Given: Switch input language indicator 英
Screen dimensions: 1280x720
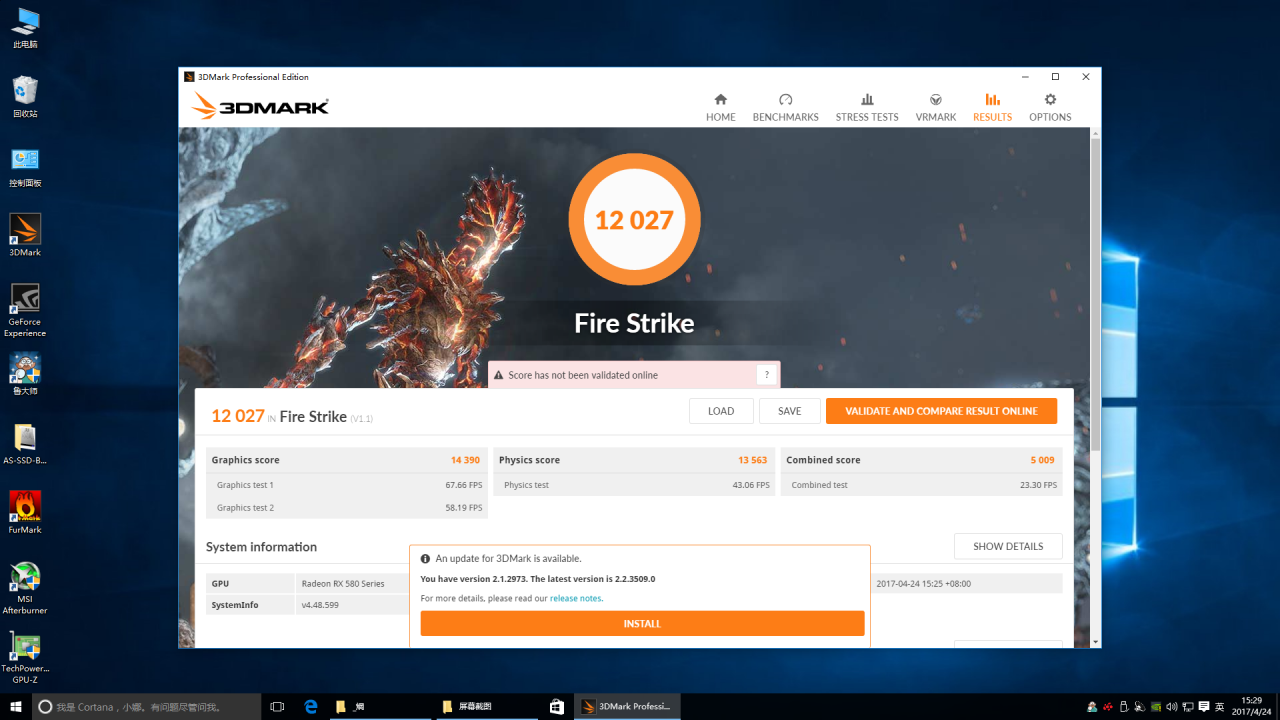Looking at the screenshot, I should [x=1219, y=707].
